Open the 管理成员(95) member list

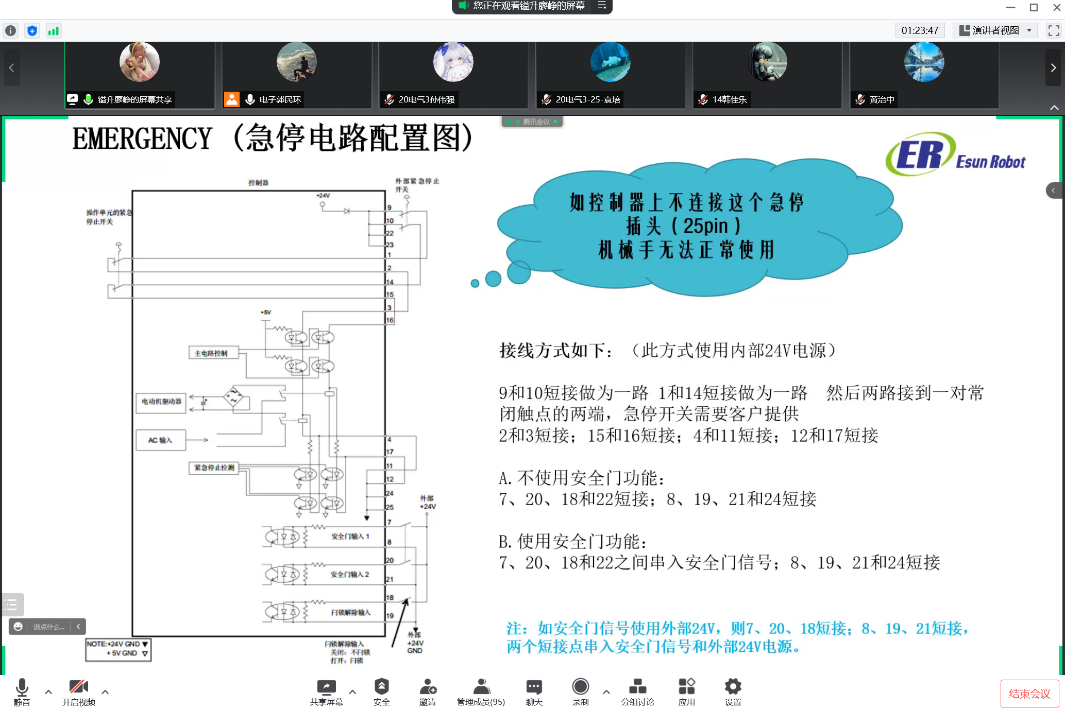(x=481, y=691)
